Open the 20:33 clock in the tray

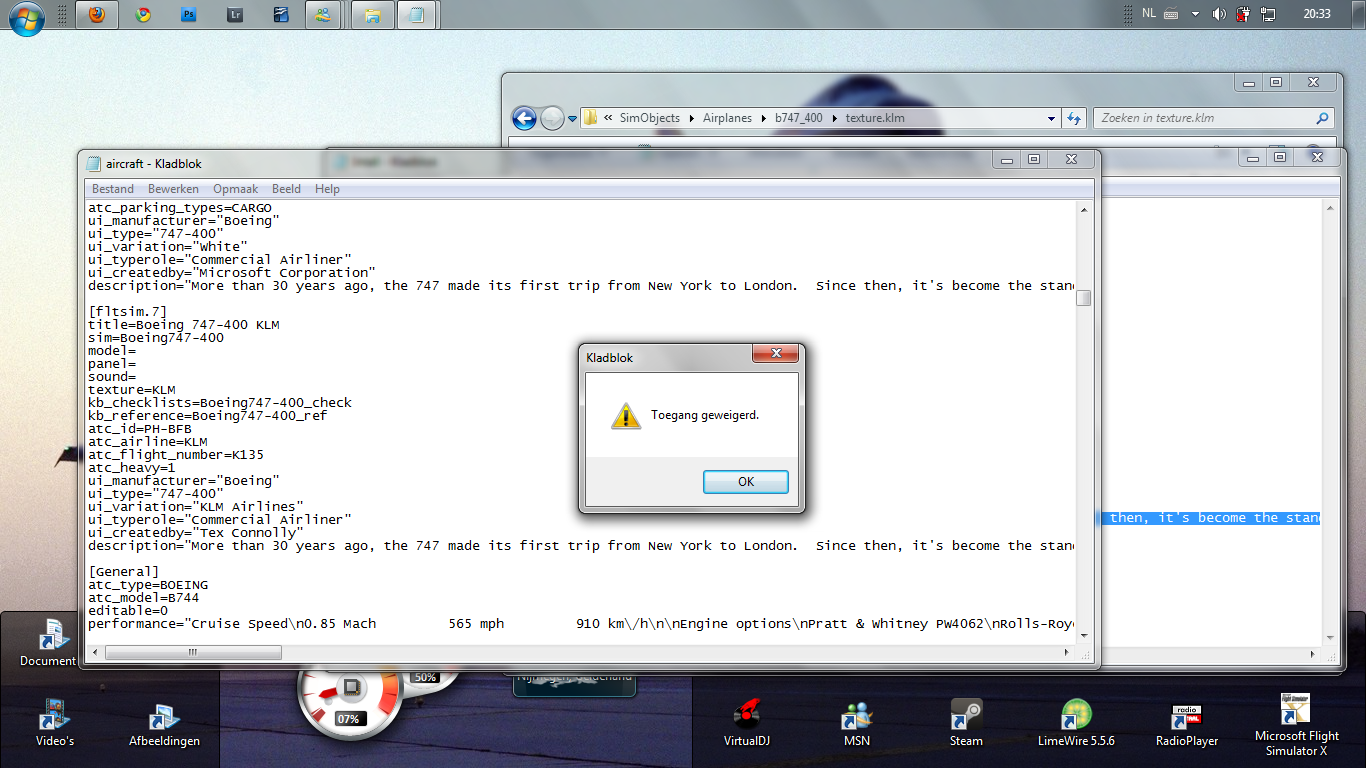1316,14
